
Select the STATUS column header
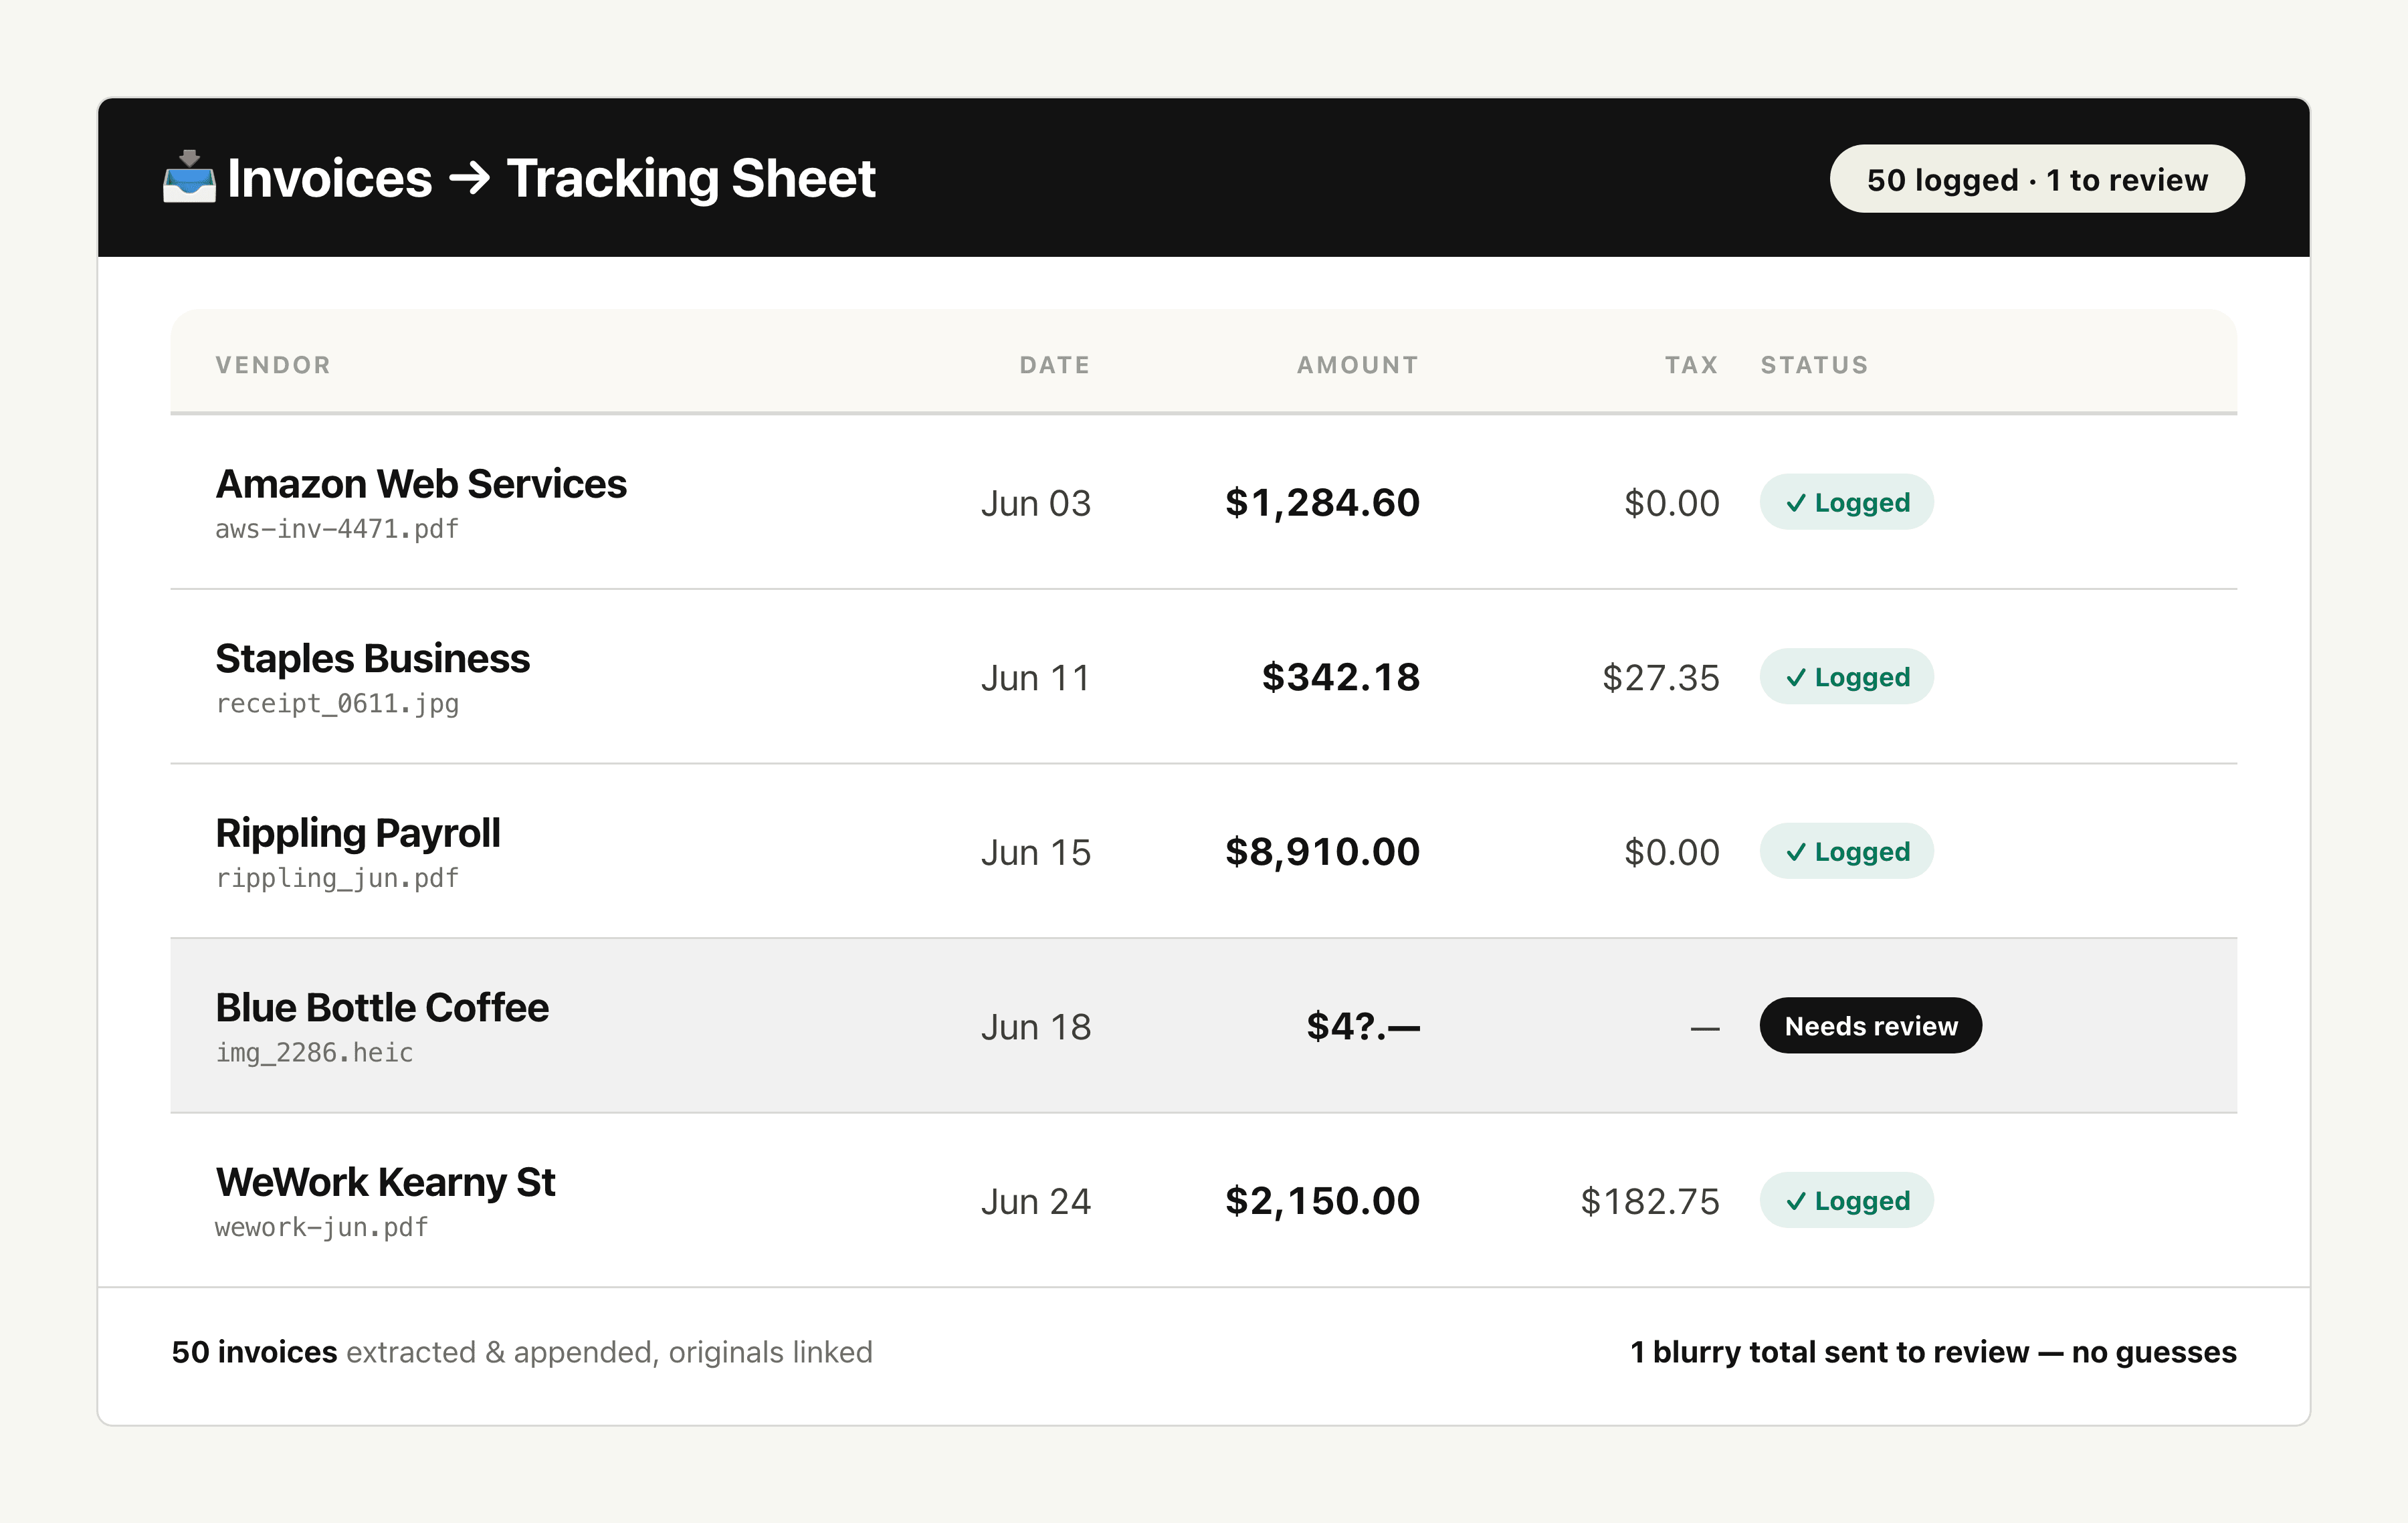point(1814,365)
